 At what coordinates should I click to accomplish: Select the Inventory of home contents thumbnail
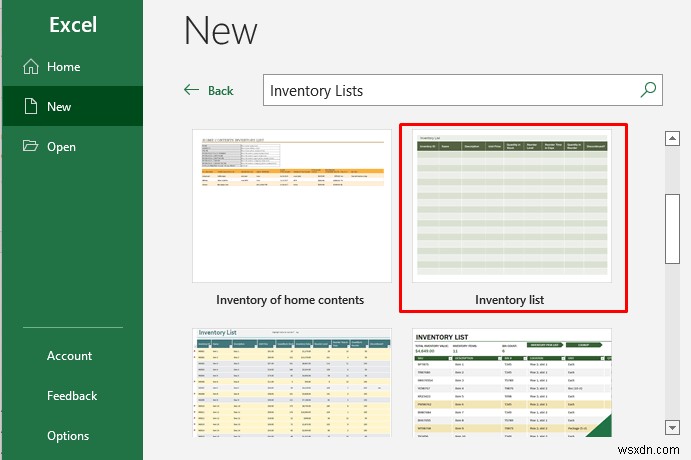coord(292,206)
